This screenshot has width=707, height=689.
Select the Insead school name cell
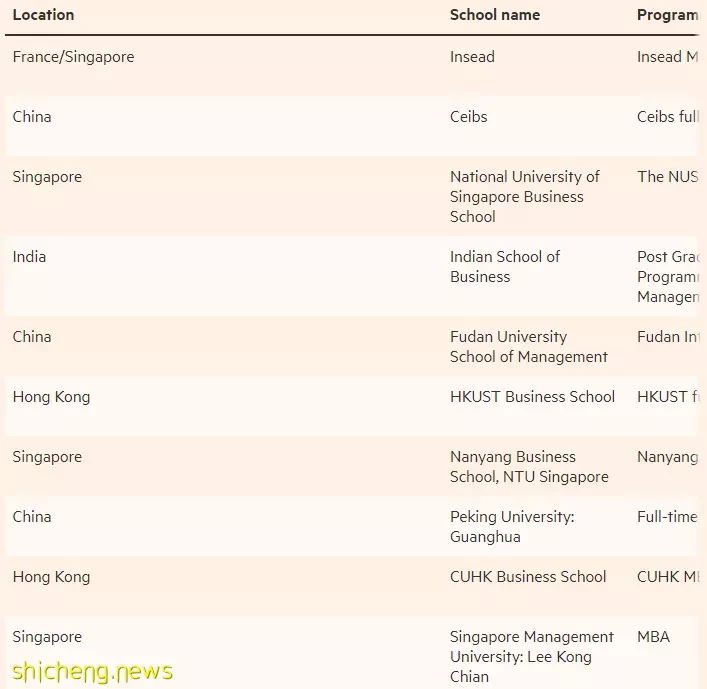click(472, 57)
